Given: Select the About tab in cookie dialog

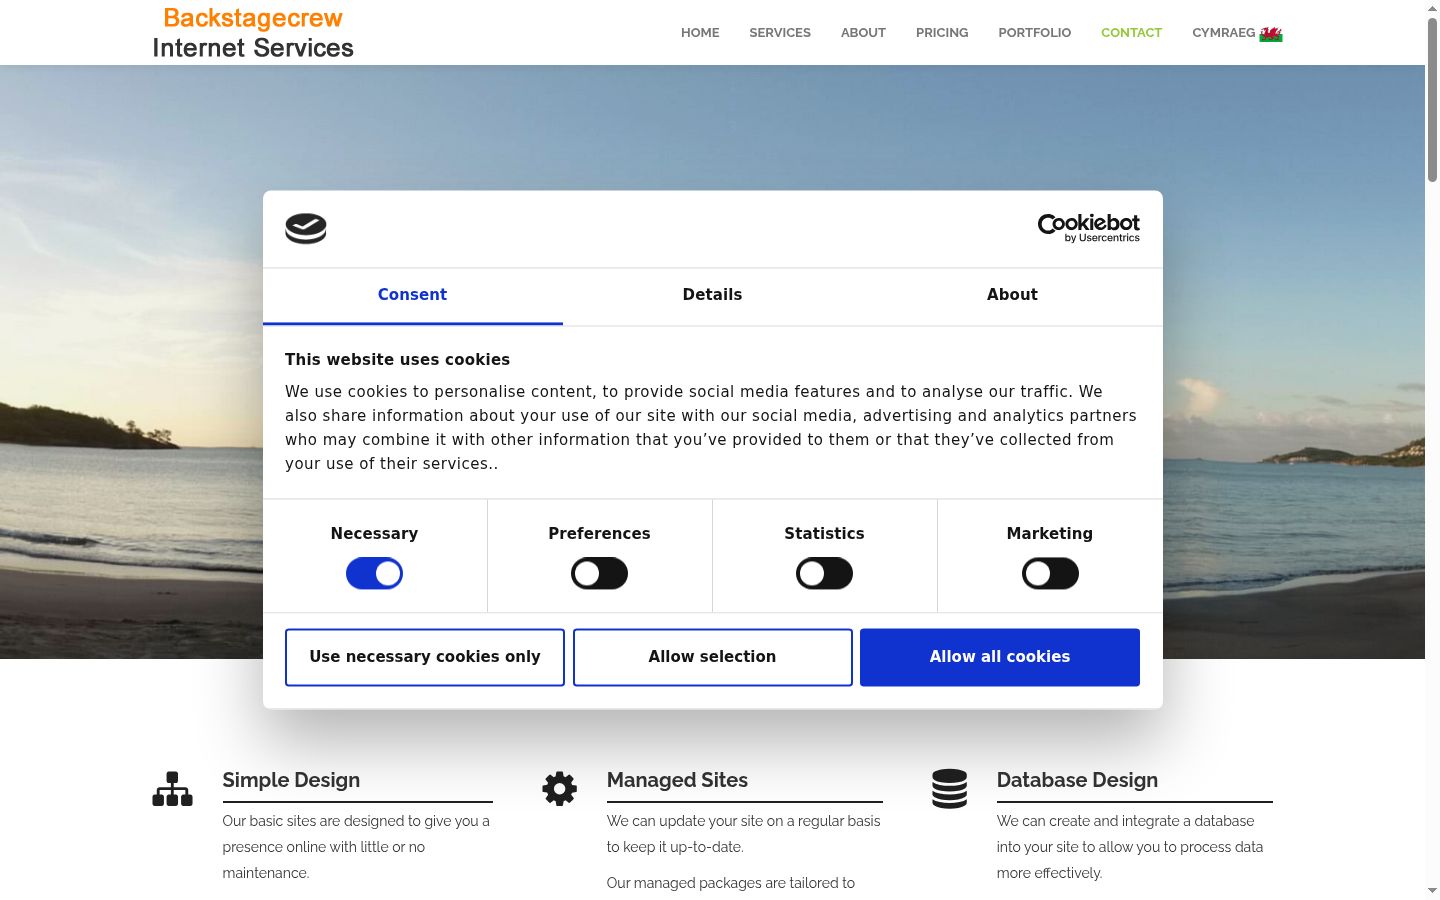Looking at the screenshot, I should pyautogui.click(x=1012, y=295).
